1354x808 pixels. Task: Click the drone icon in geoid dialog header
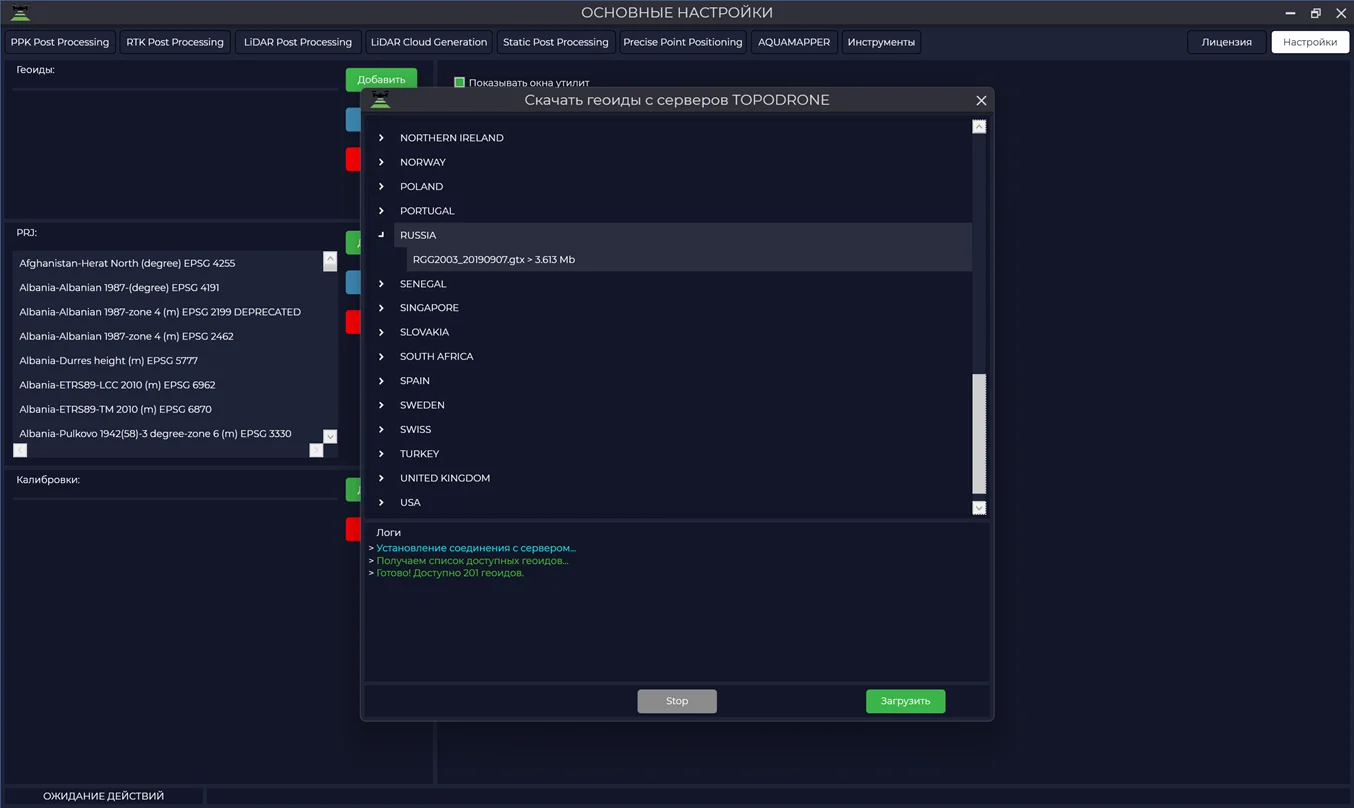[380, 100]
